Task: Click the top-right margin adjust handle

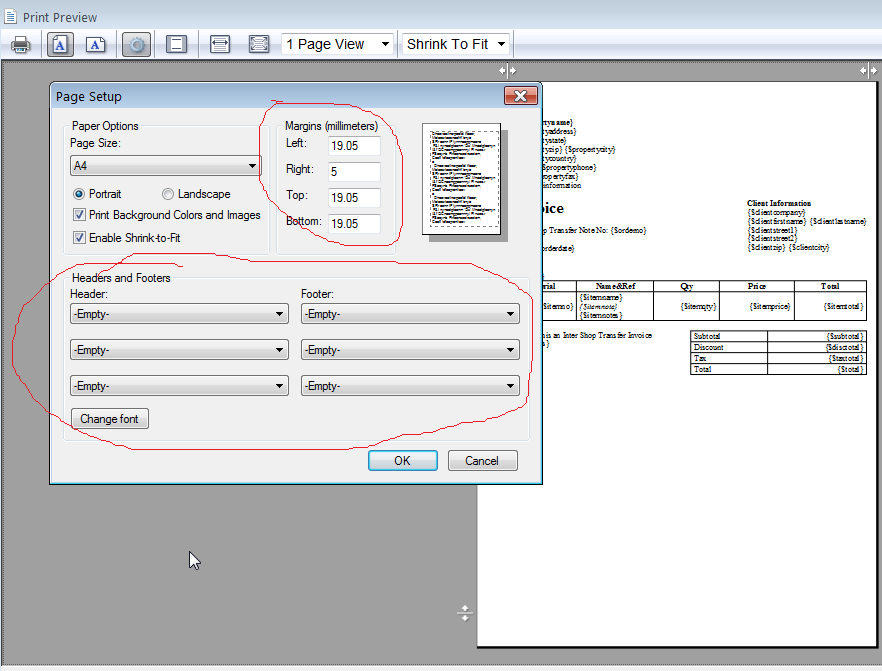Action: click(x=868, y=71)
